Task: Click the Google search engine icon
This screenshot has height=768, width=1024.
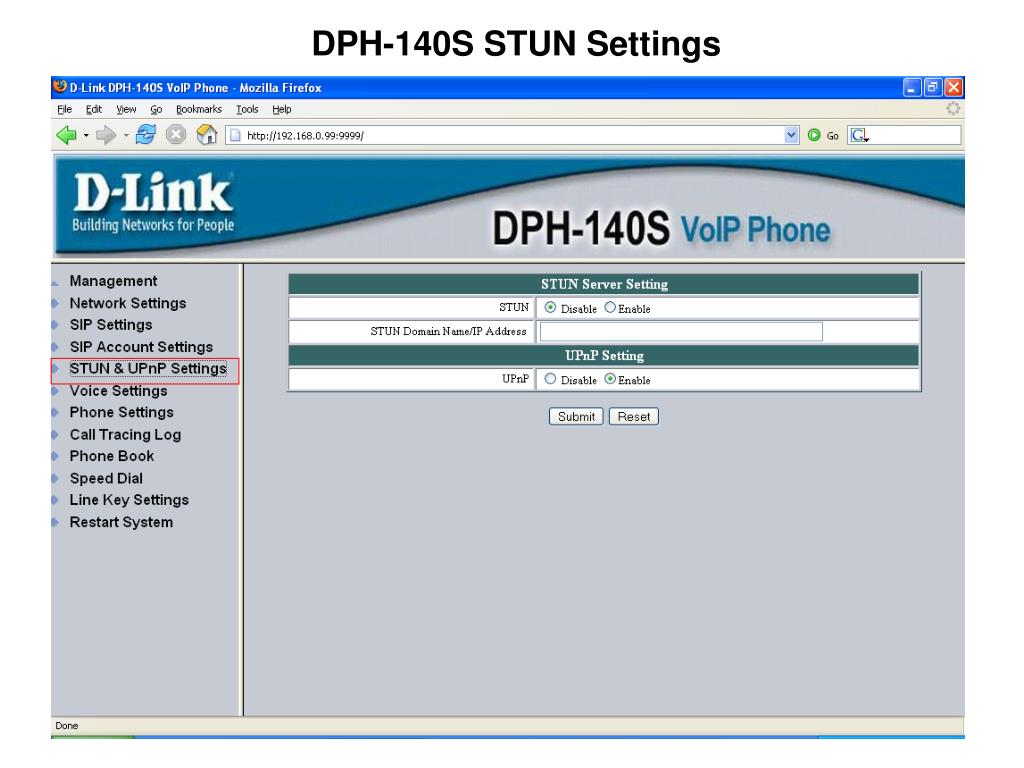Action: click(859, 135)
